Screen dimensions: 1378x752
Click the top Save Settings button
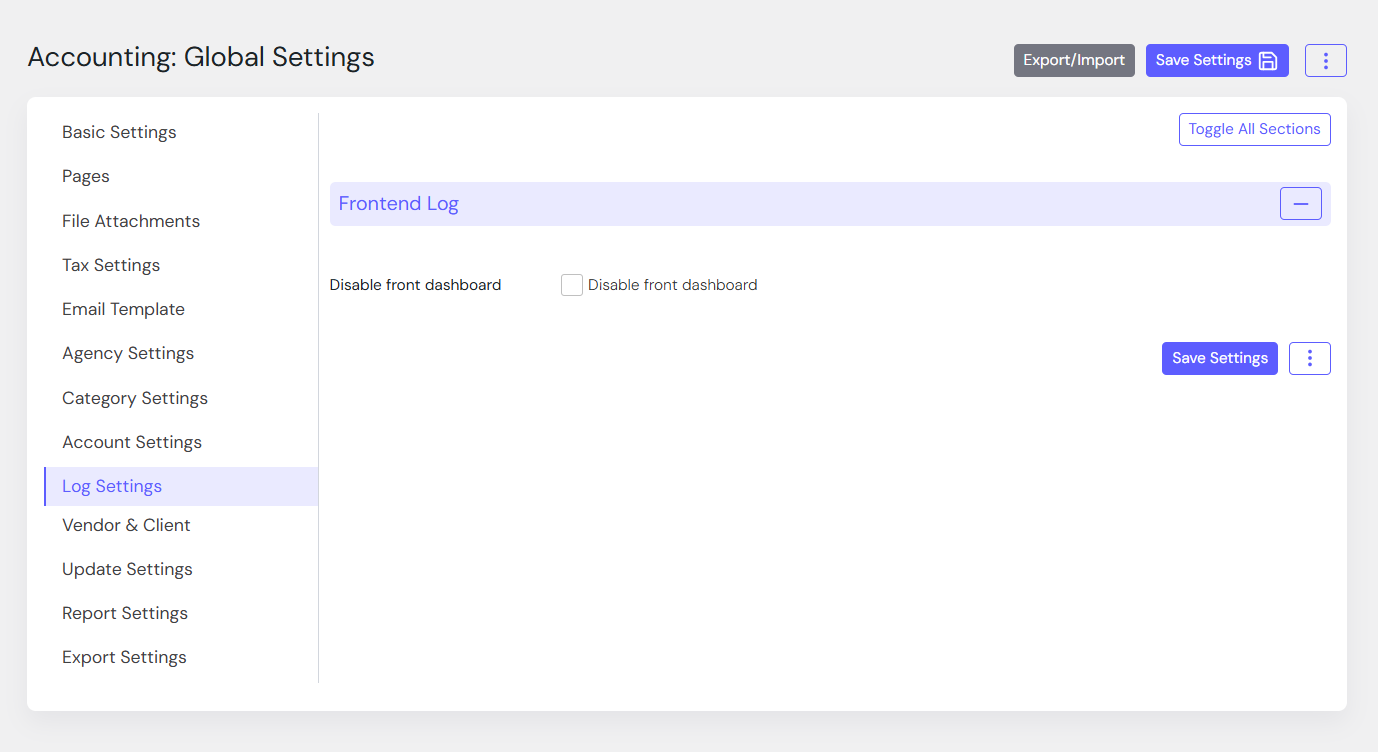[1216, 60]
